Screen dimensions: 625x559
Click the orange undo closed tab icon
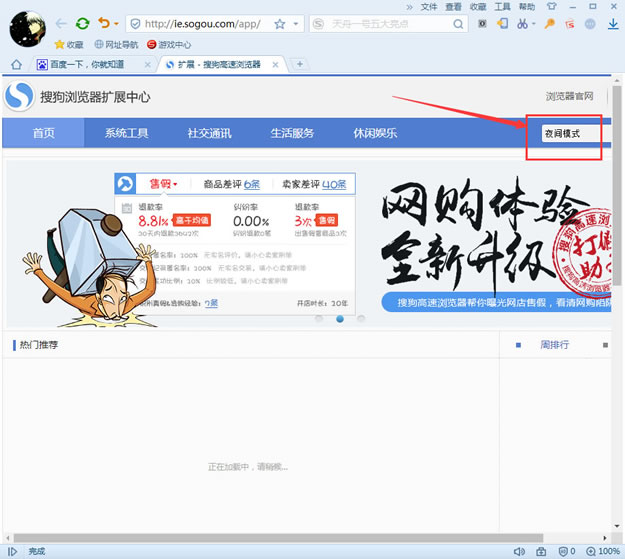pos(104,23)
